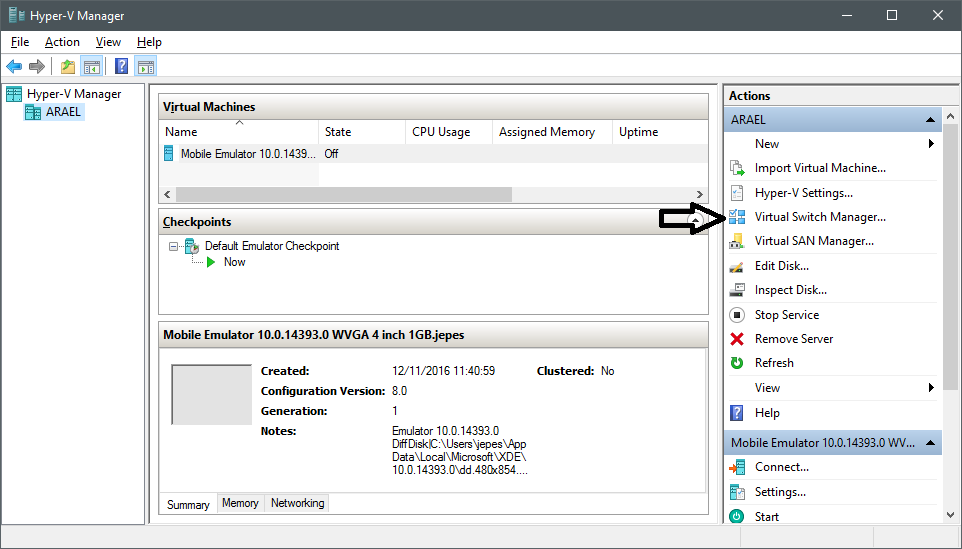This screenshot has height=549, width=962.
Task: Open Virtual SAN Manager... action
Action: [814, 241]
